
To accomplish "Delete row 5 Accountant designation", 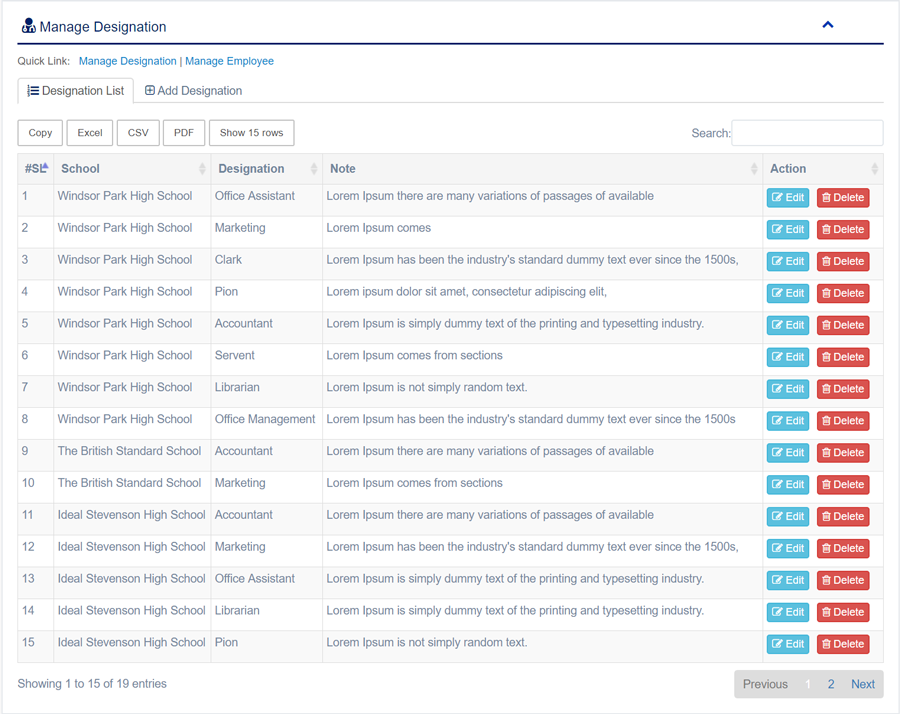I will click(843, 325).
